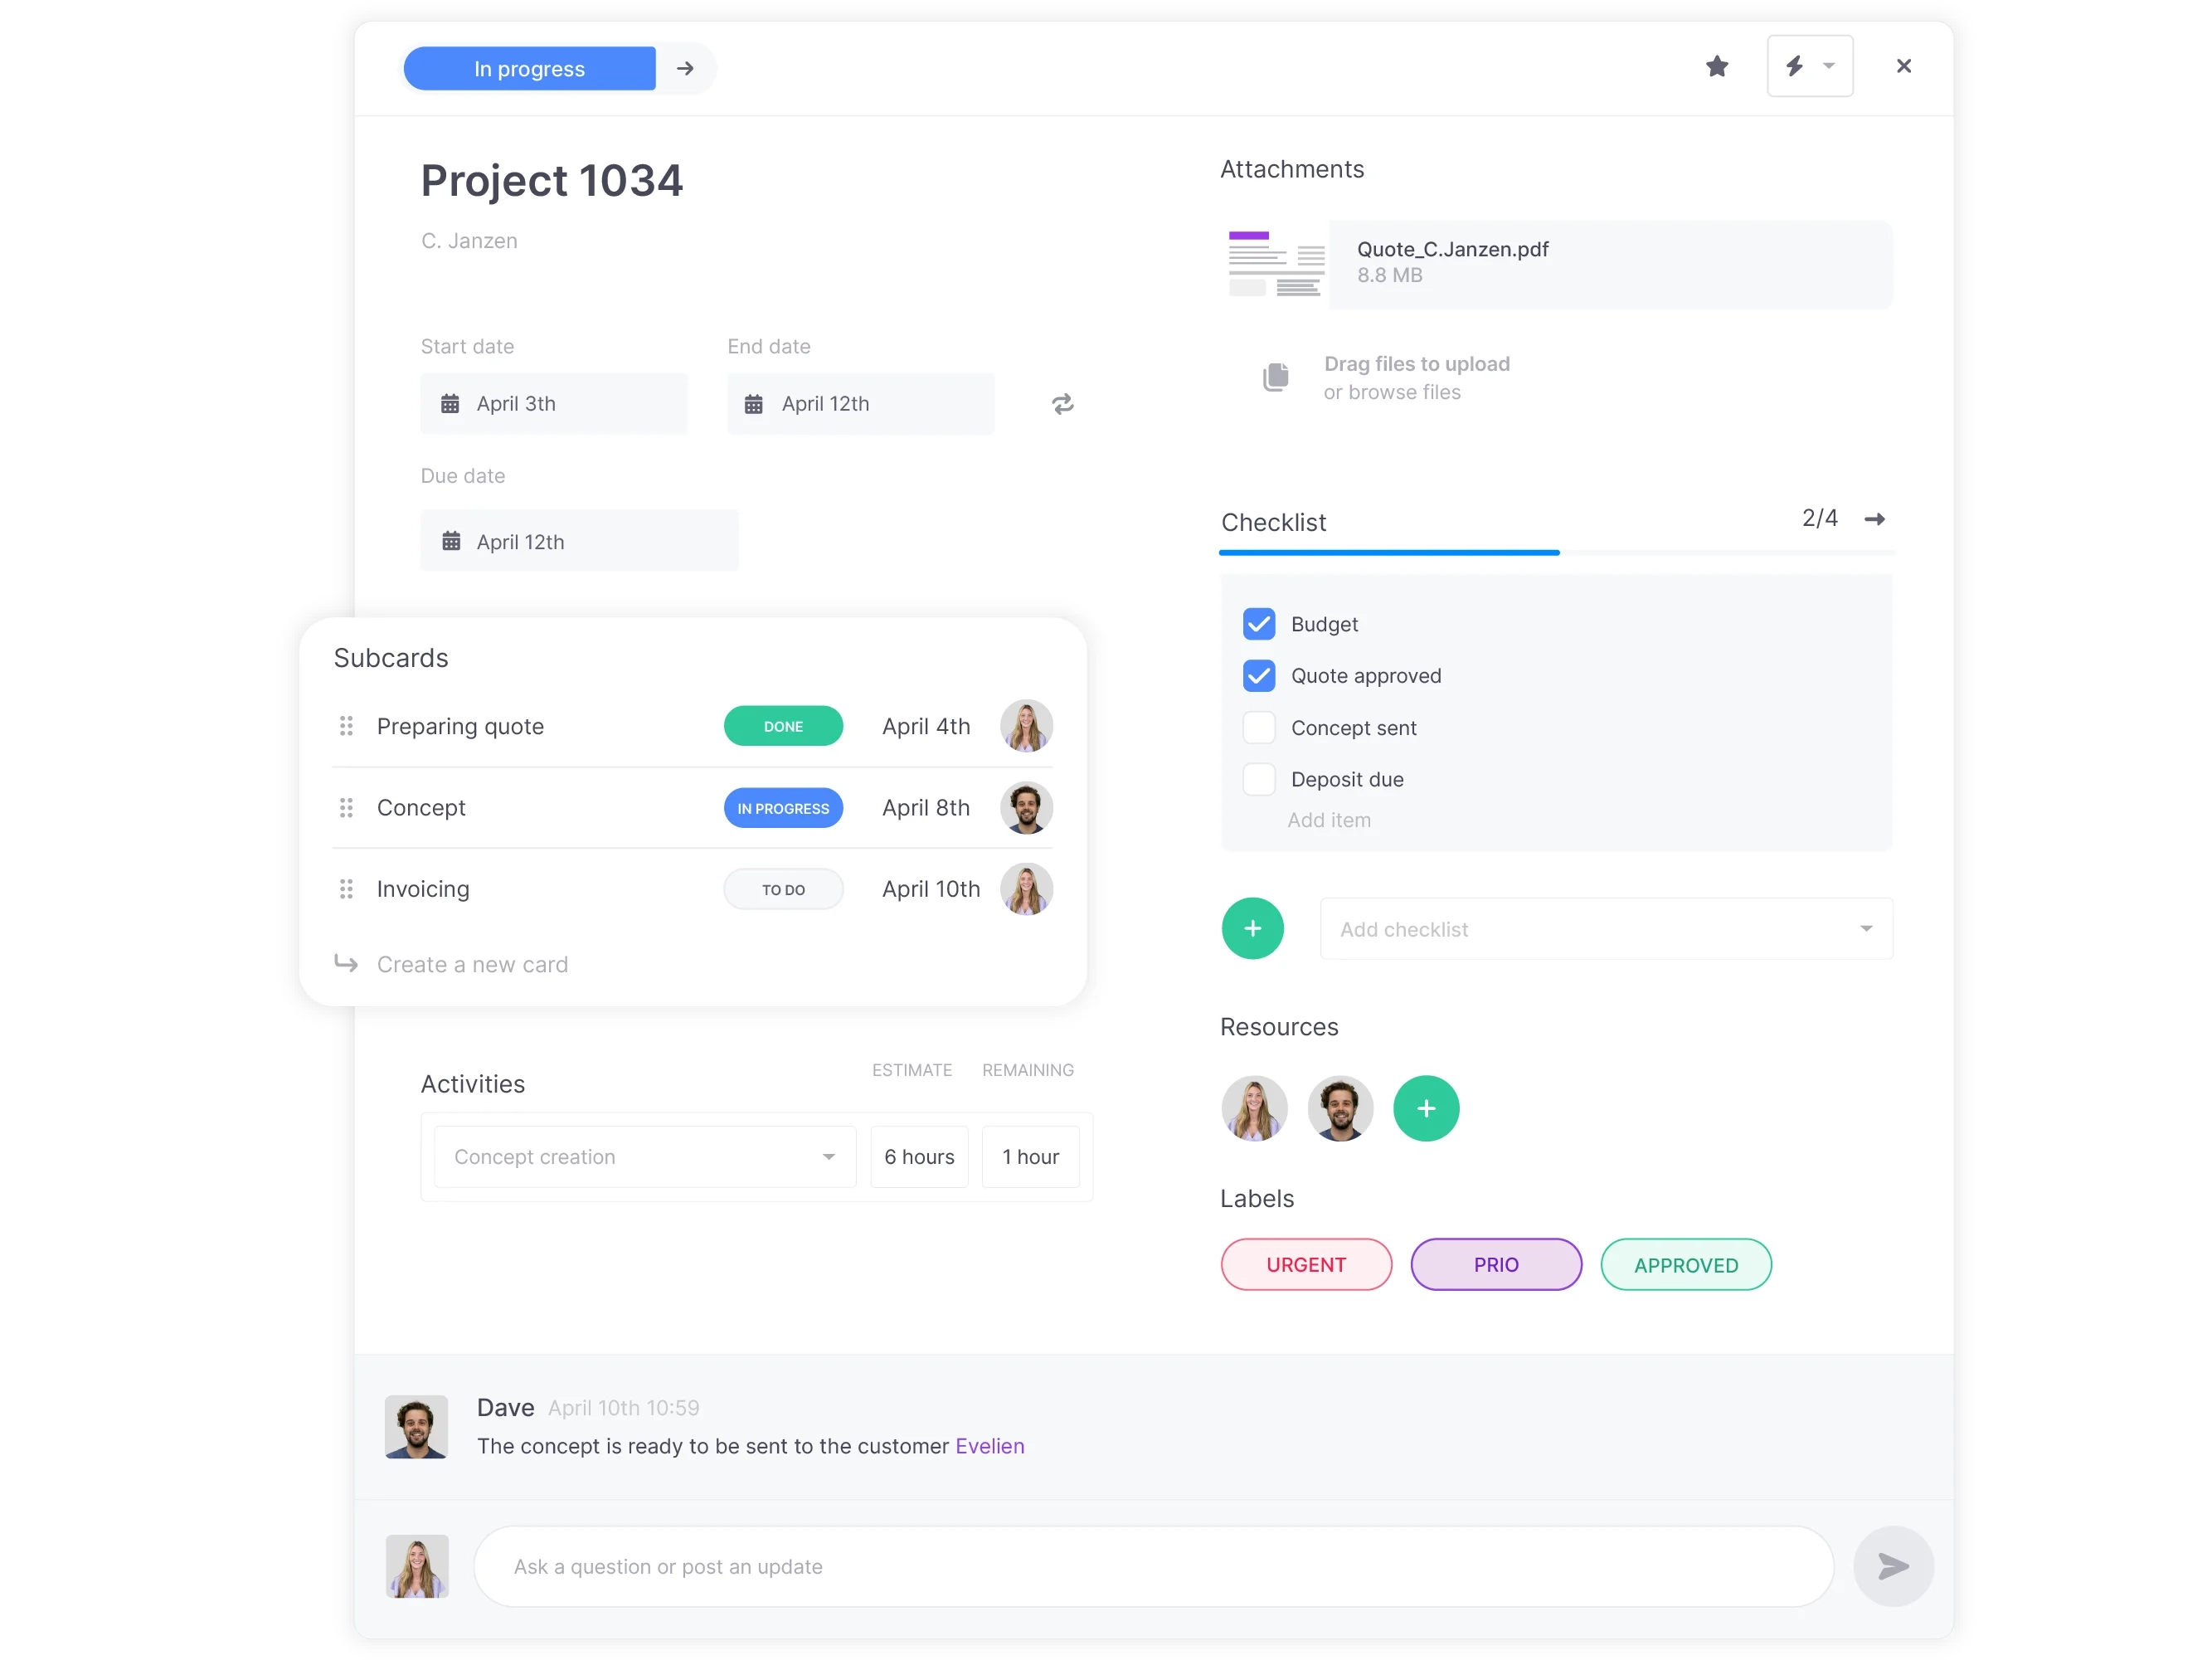Click the URGENT label tag
2212x1660 pixels.
tap(1309, 1264)
